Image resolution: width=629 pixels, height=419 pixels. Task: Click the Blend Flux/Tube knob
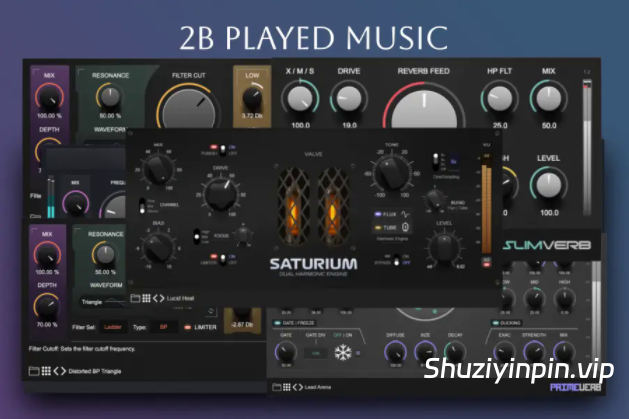coord(434,199)
